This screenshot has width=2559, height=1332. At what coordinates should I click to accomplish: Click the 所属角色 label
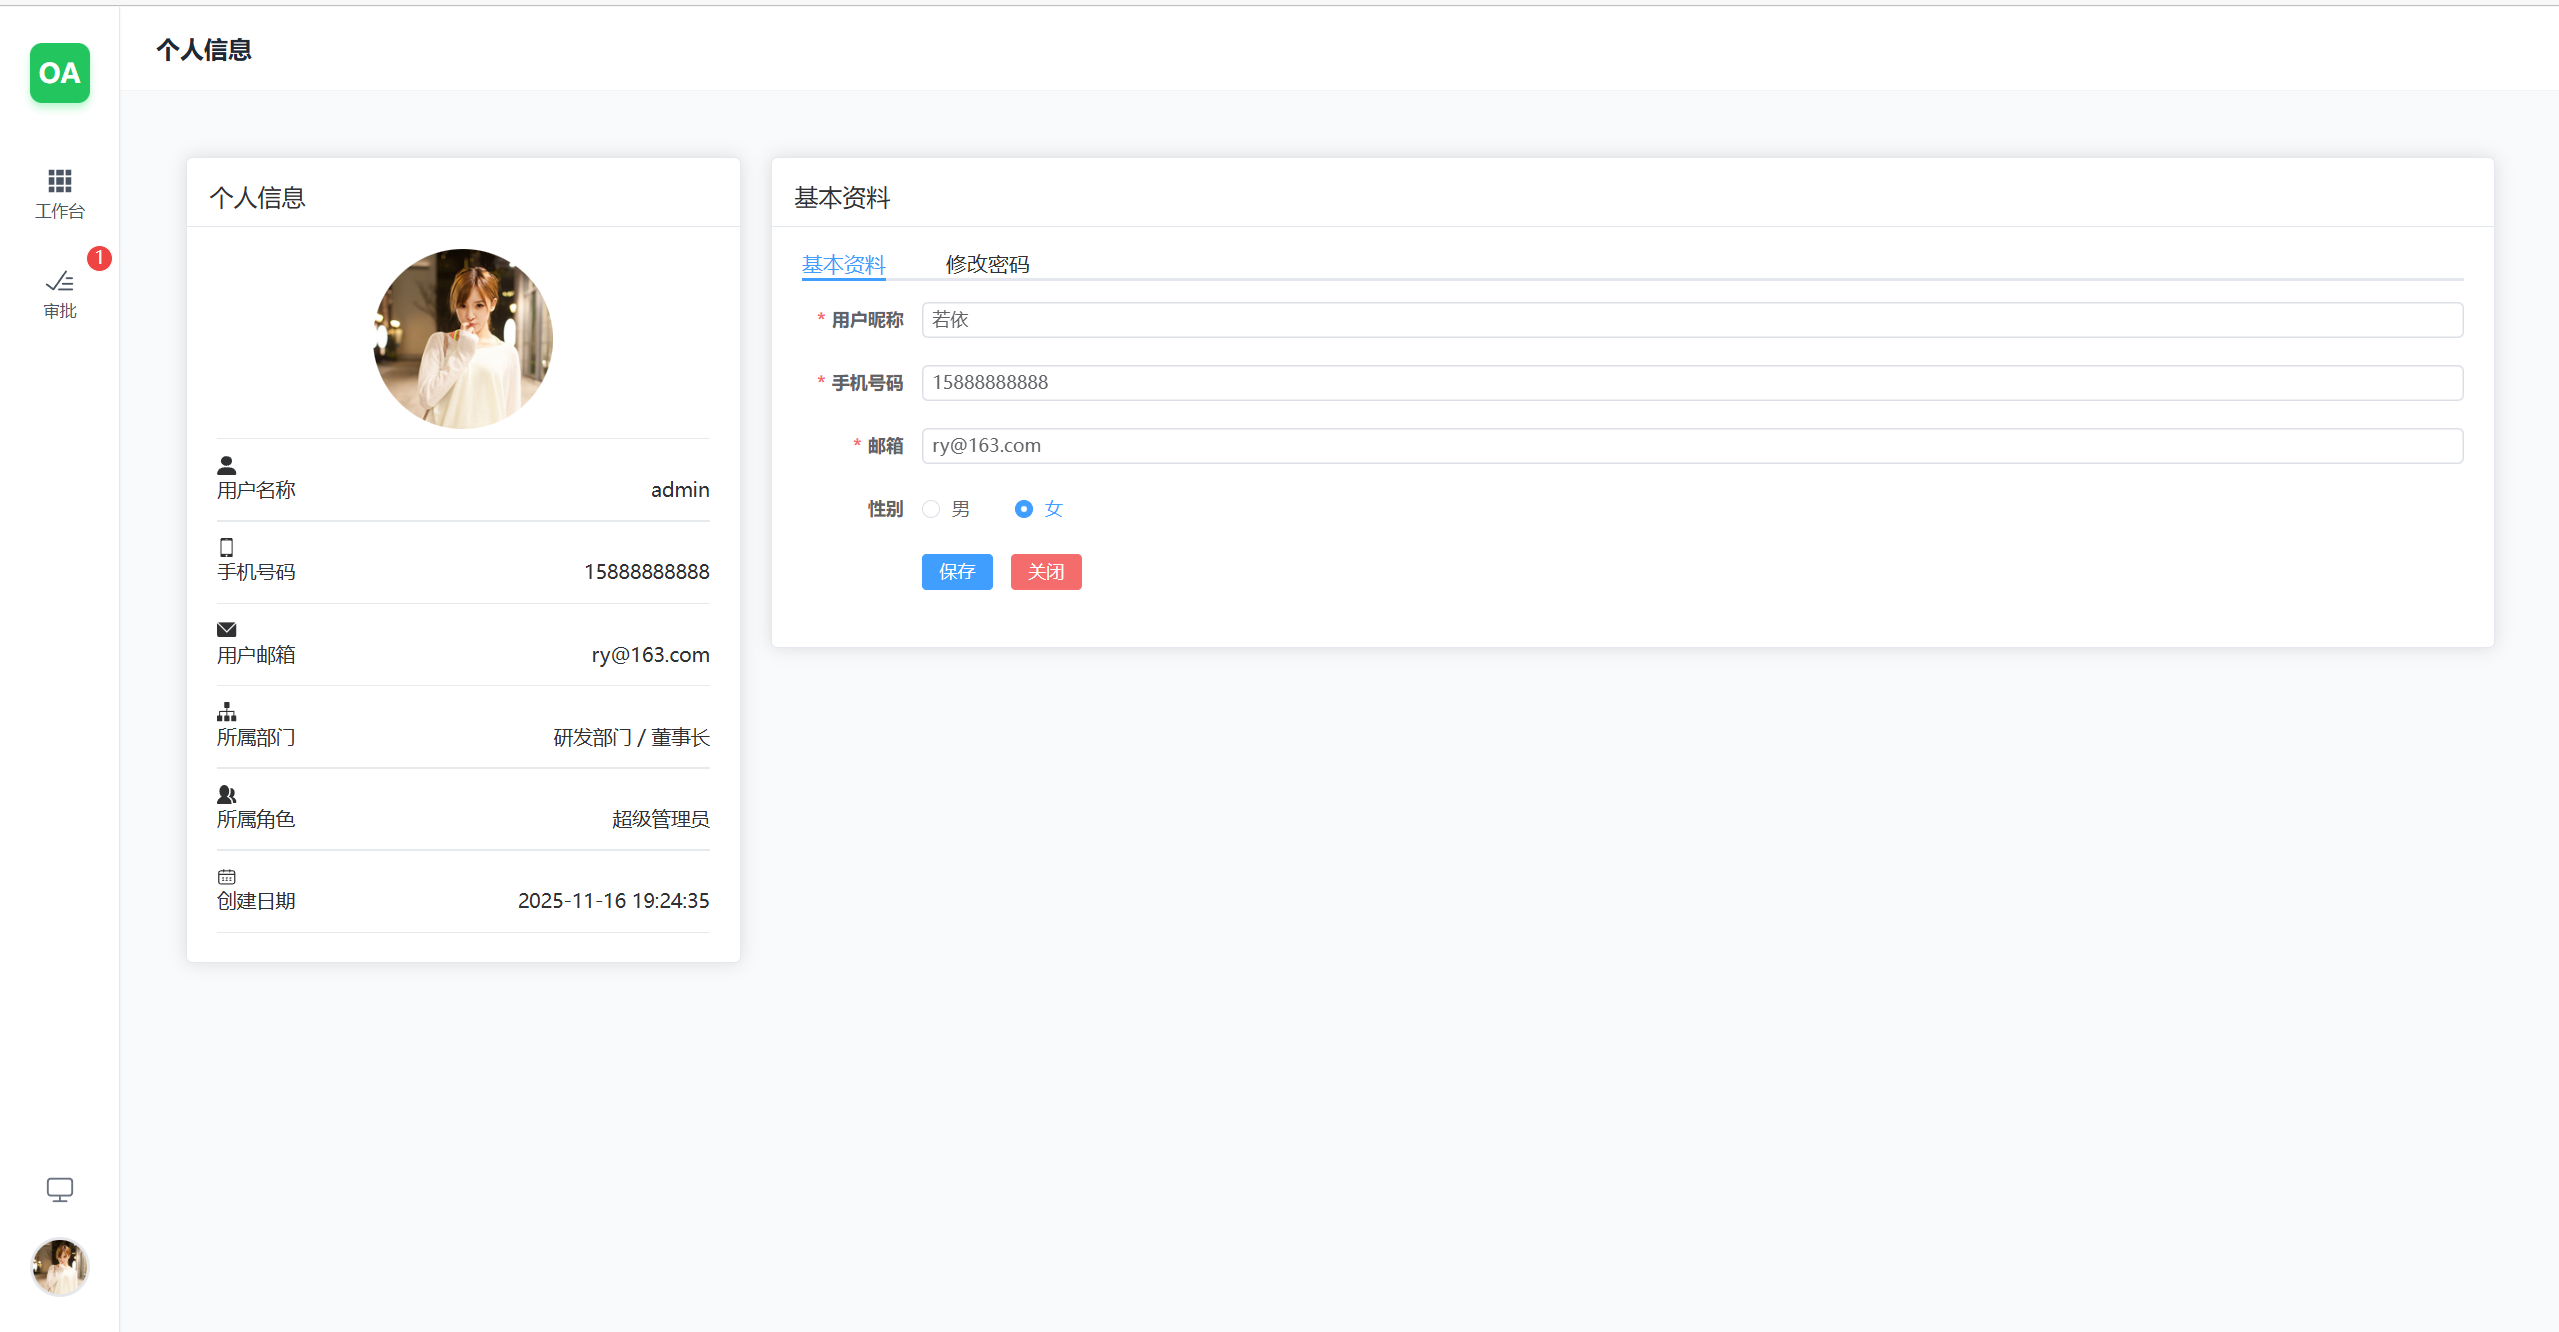coord(256,819)
